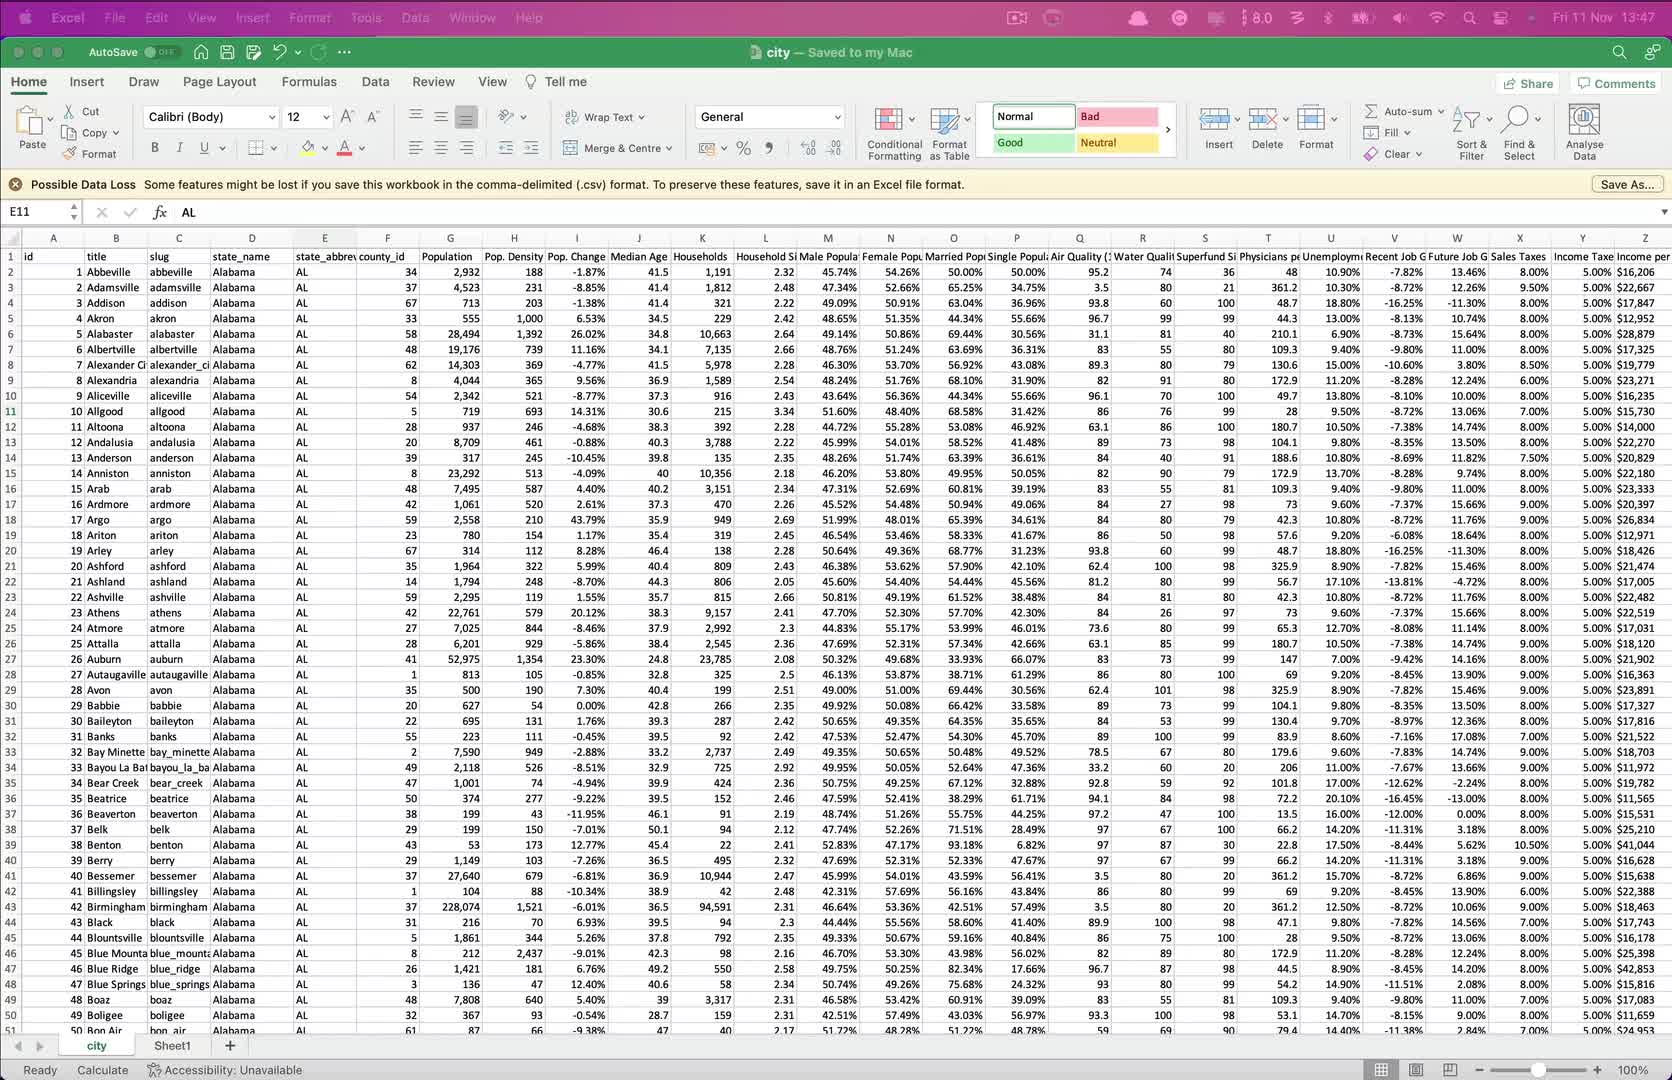Open the font size dropdown
The width and height of the screenshot is (1672, 1080).
(326, 117)
